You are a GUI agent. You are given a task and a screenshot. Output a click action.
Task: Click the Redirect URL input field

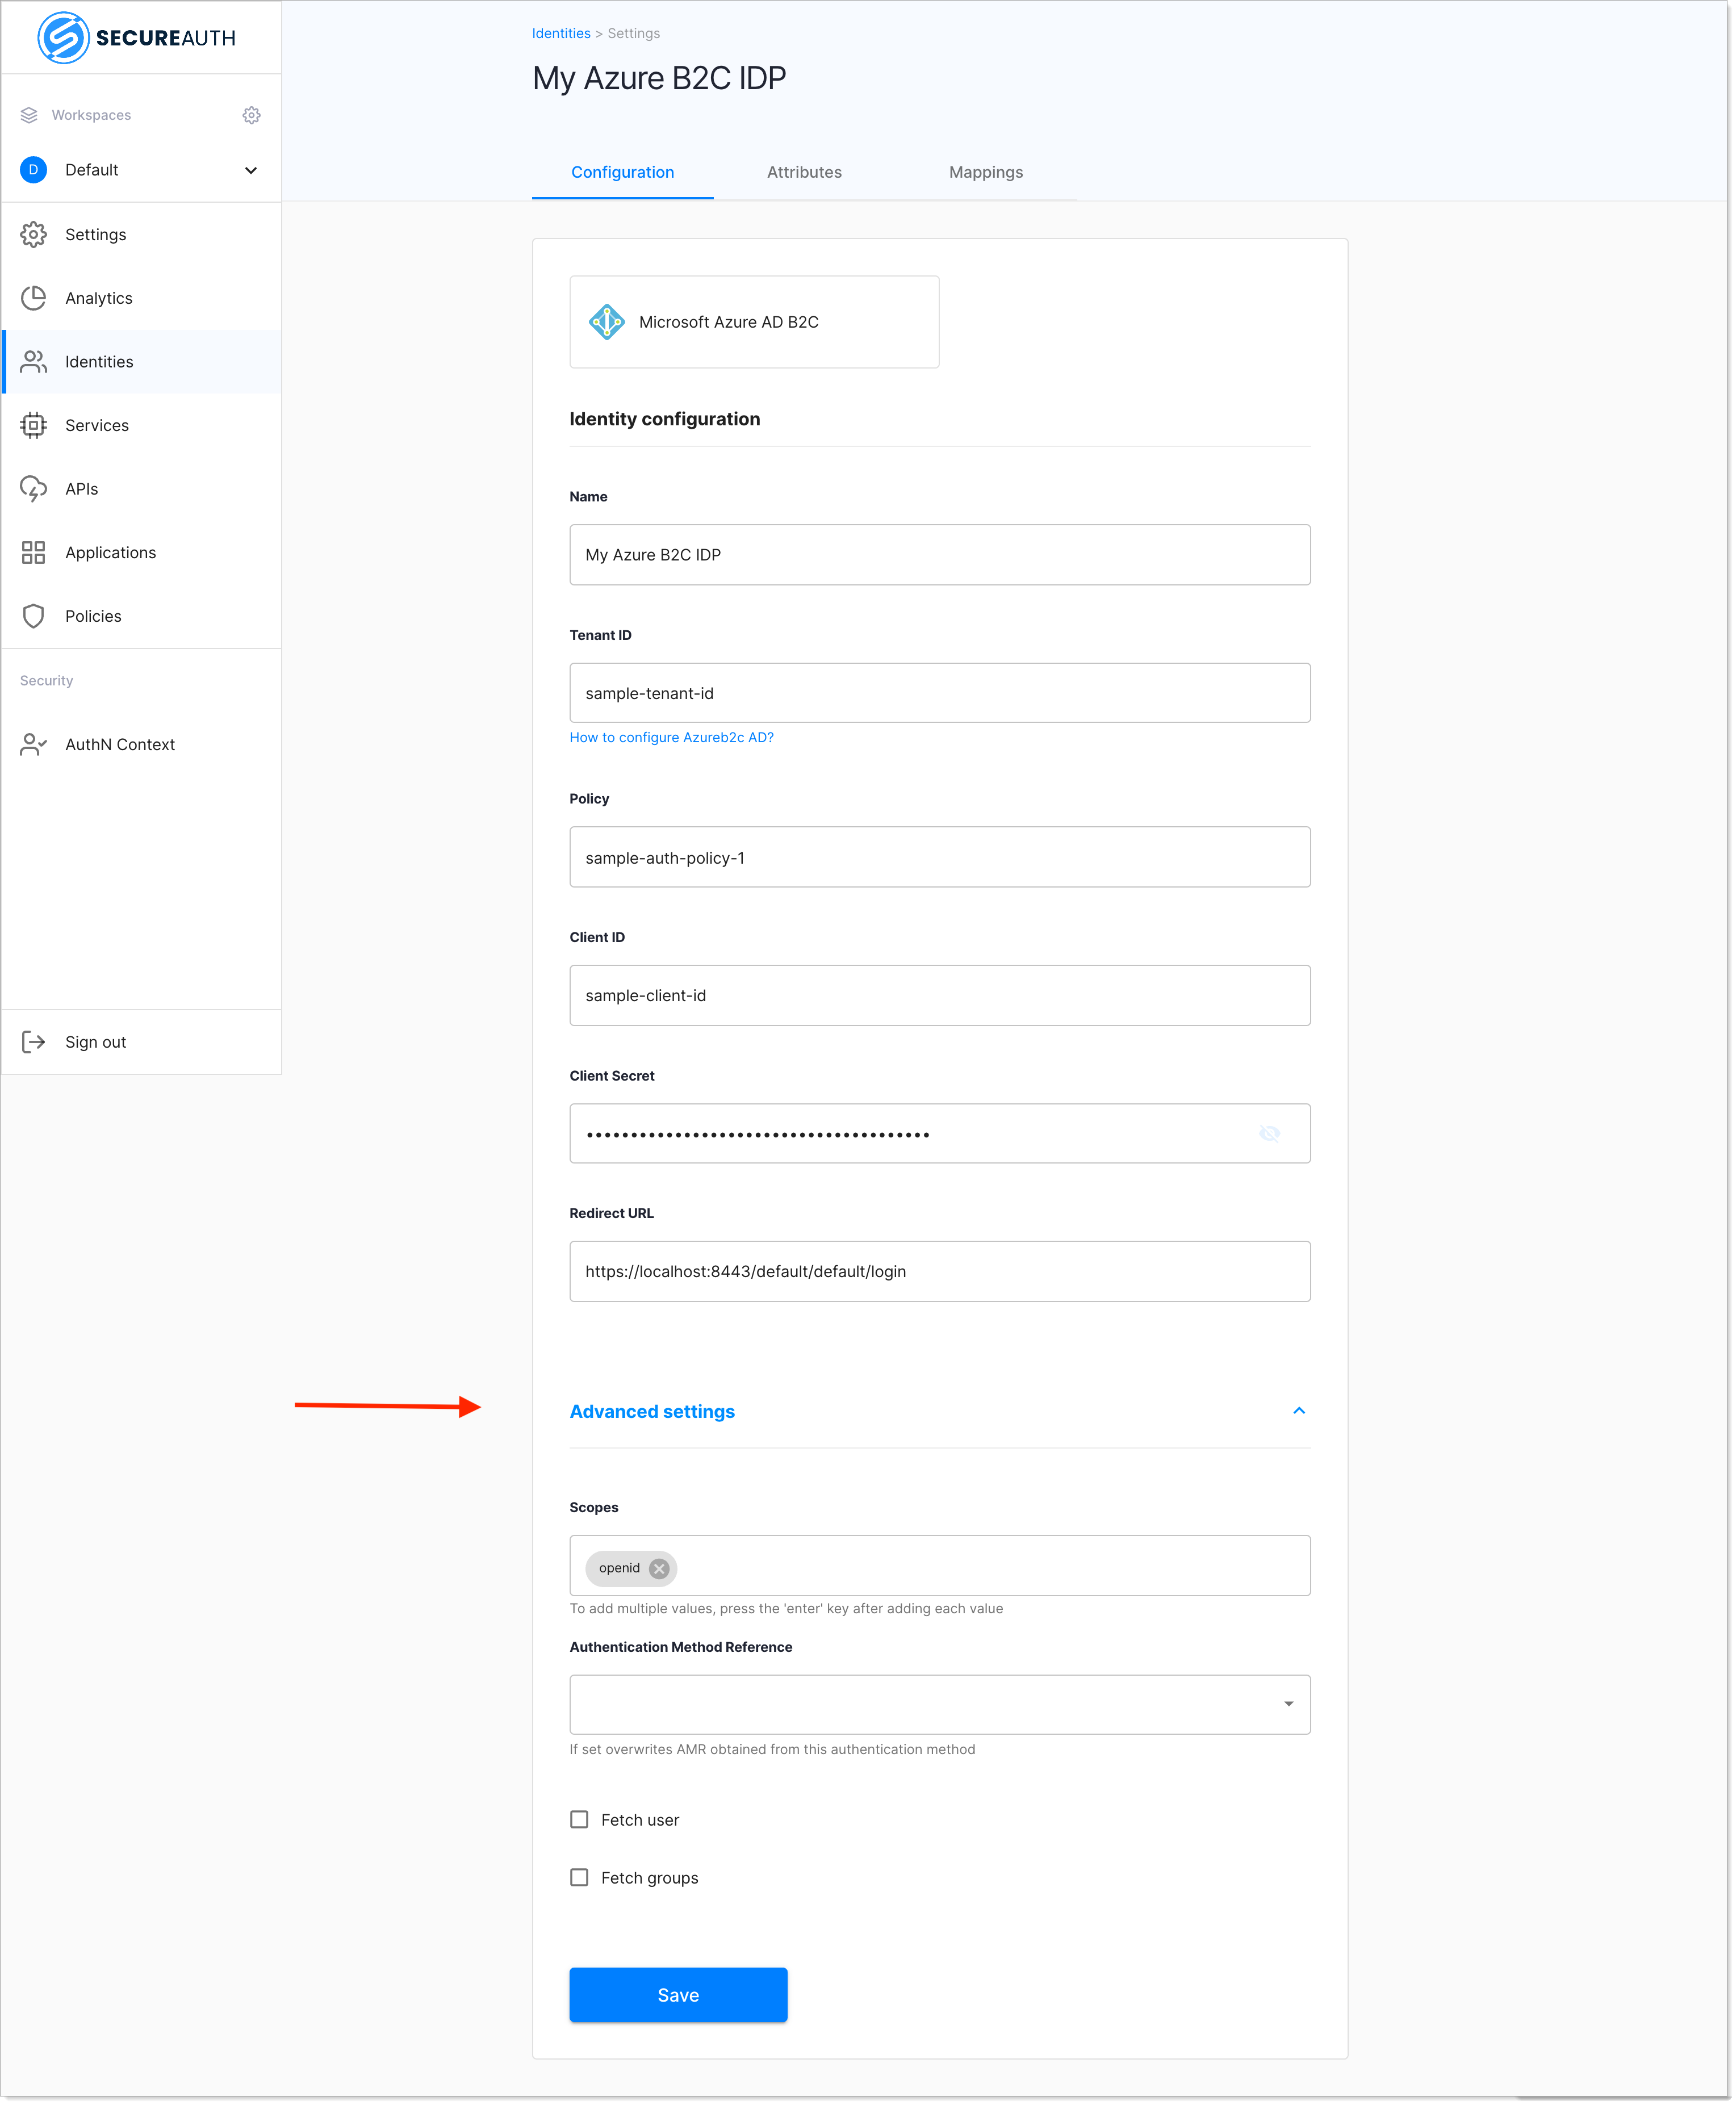(940, 1272)
